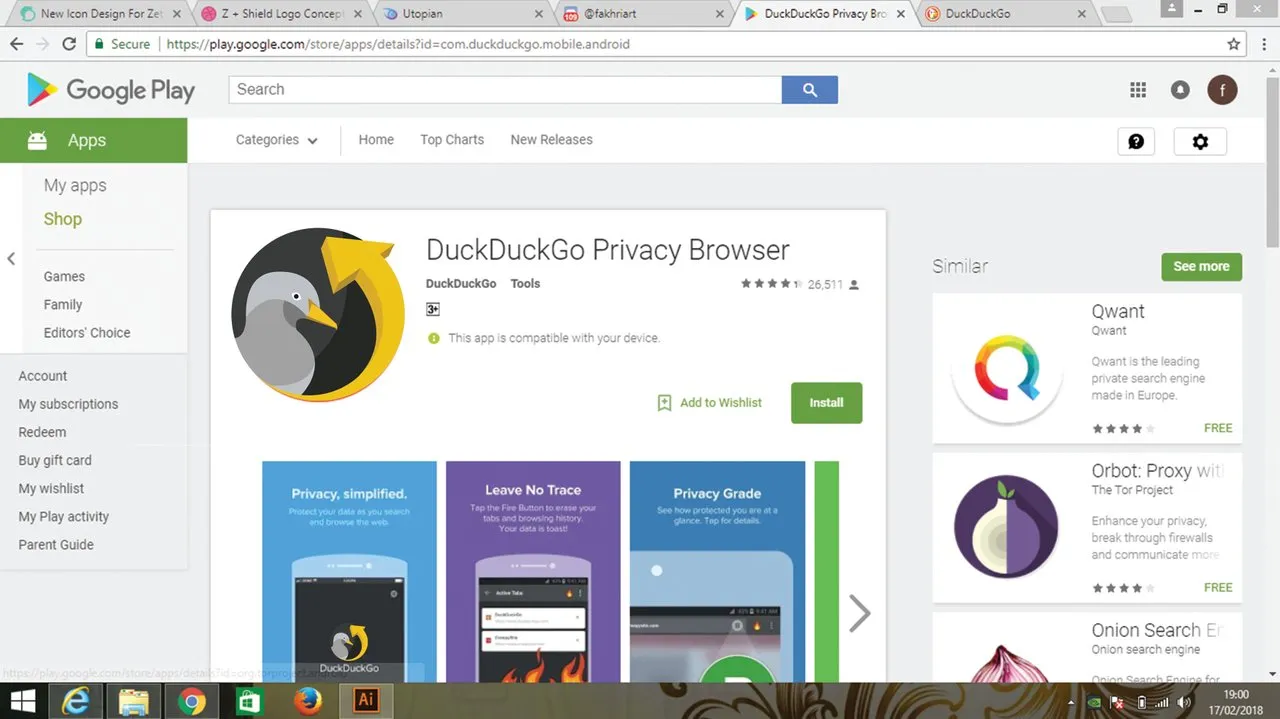Click the browser back arrow
The height and width of the screenshot is (719, 1280).
(x=16, y=44)
